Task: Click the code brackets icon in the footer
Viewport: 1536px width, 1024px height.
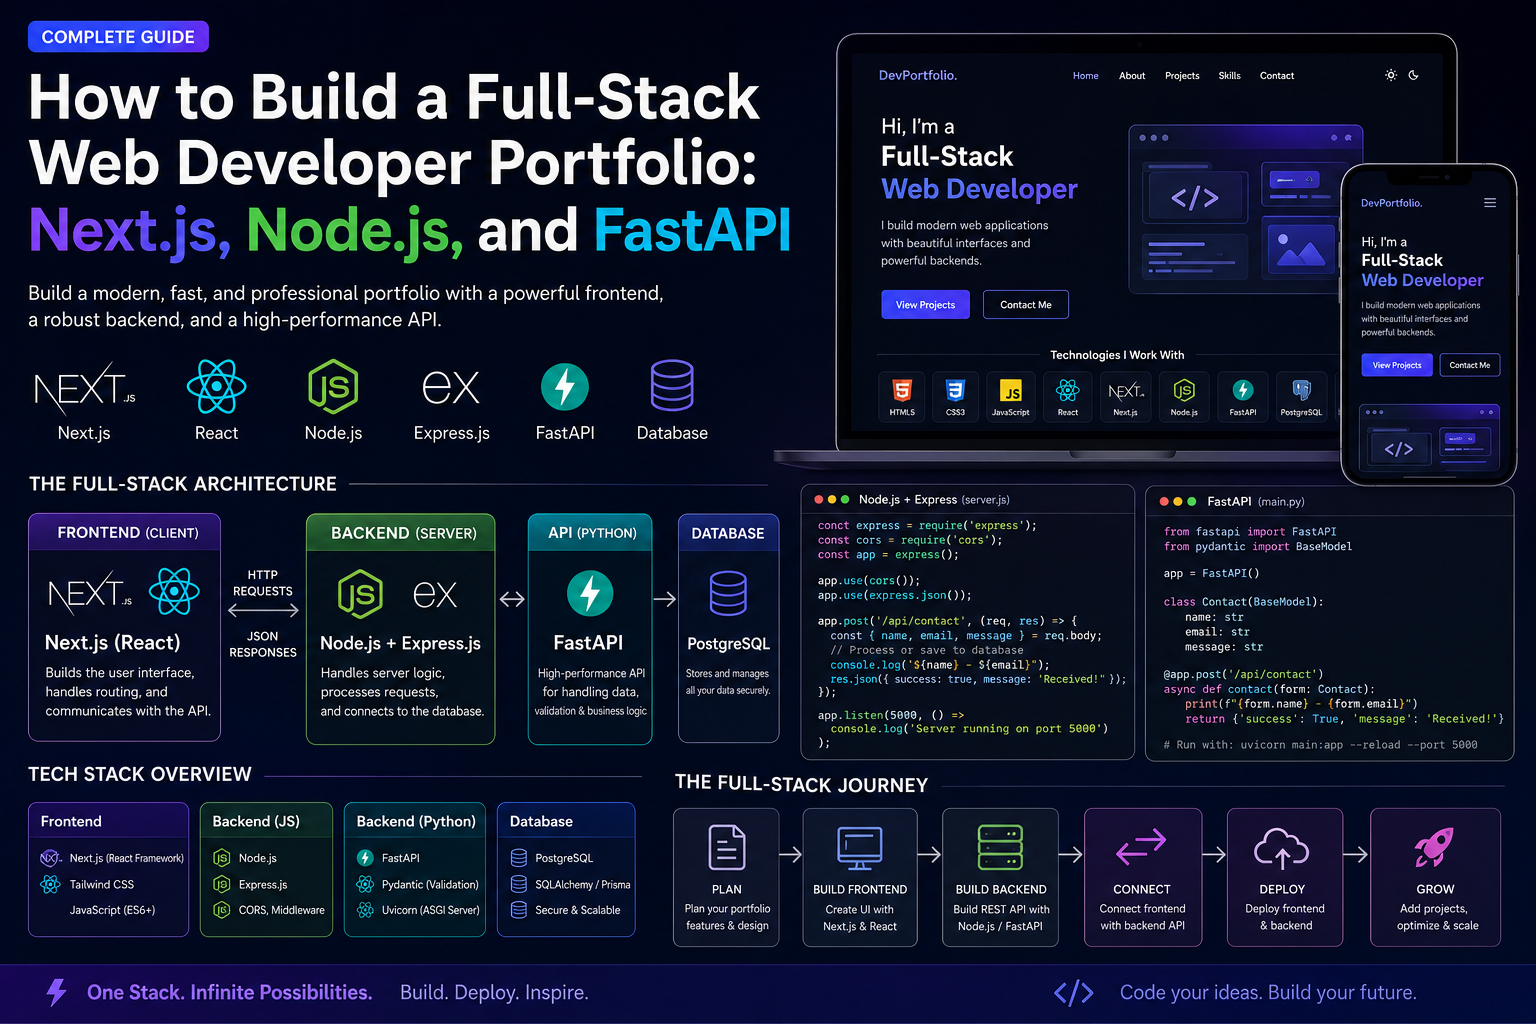Action: click(x=1074, y=993)
